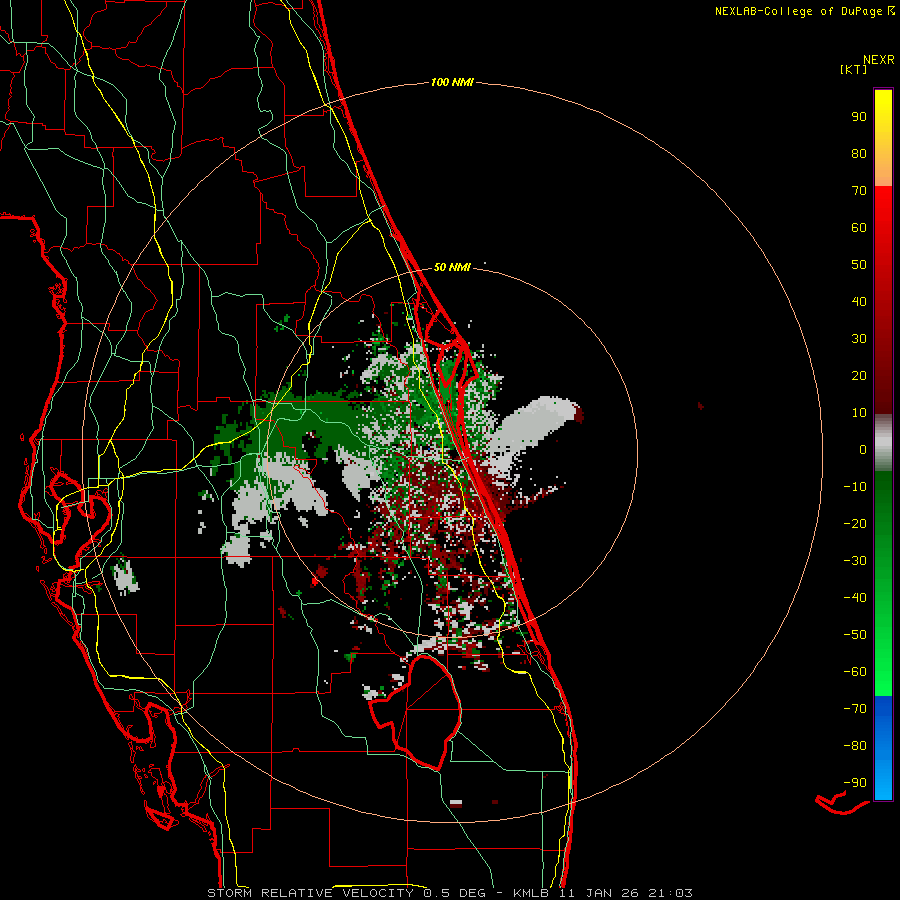
Task: Click the -90 scale value
Action: point(855,783)
